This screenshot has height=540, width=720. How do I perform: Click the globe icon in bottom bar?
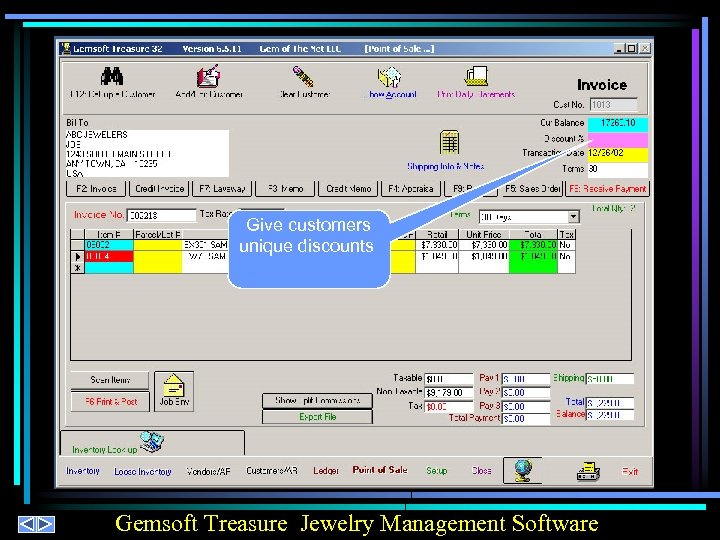523,471
